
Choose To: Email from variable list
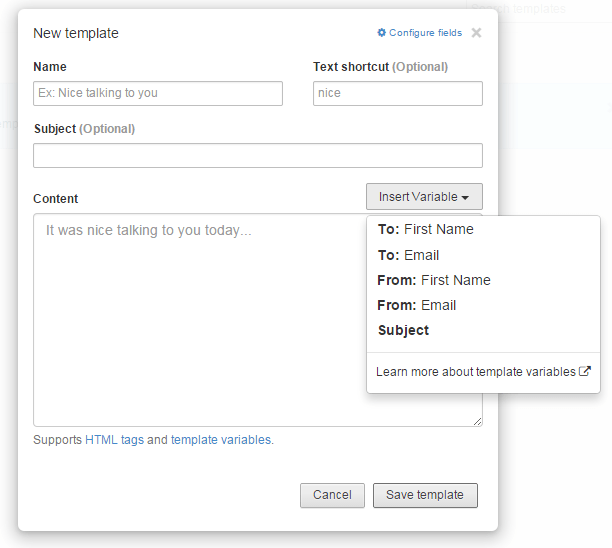pyautogui.click(x=409, y=255)
